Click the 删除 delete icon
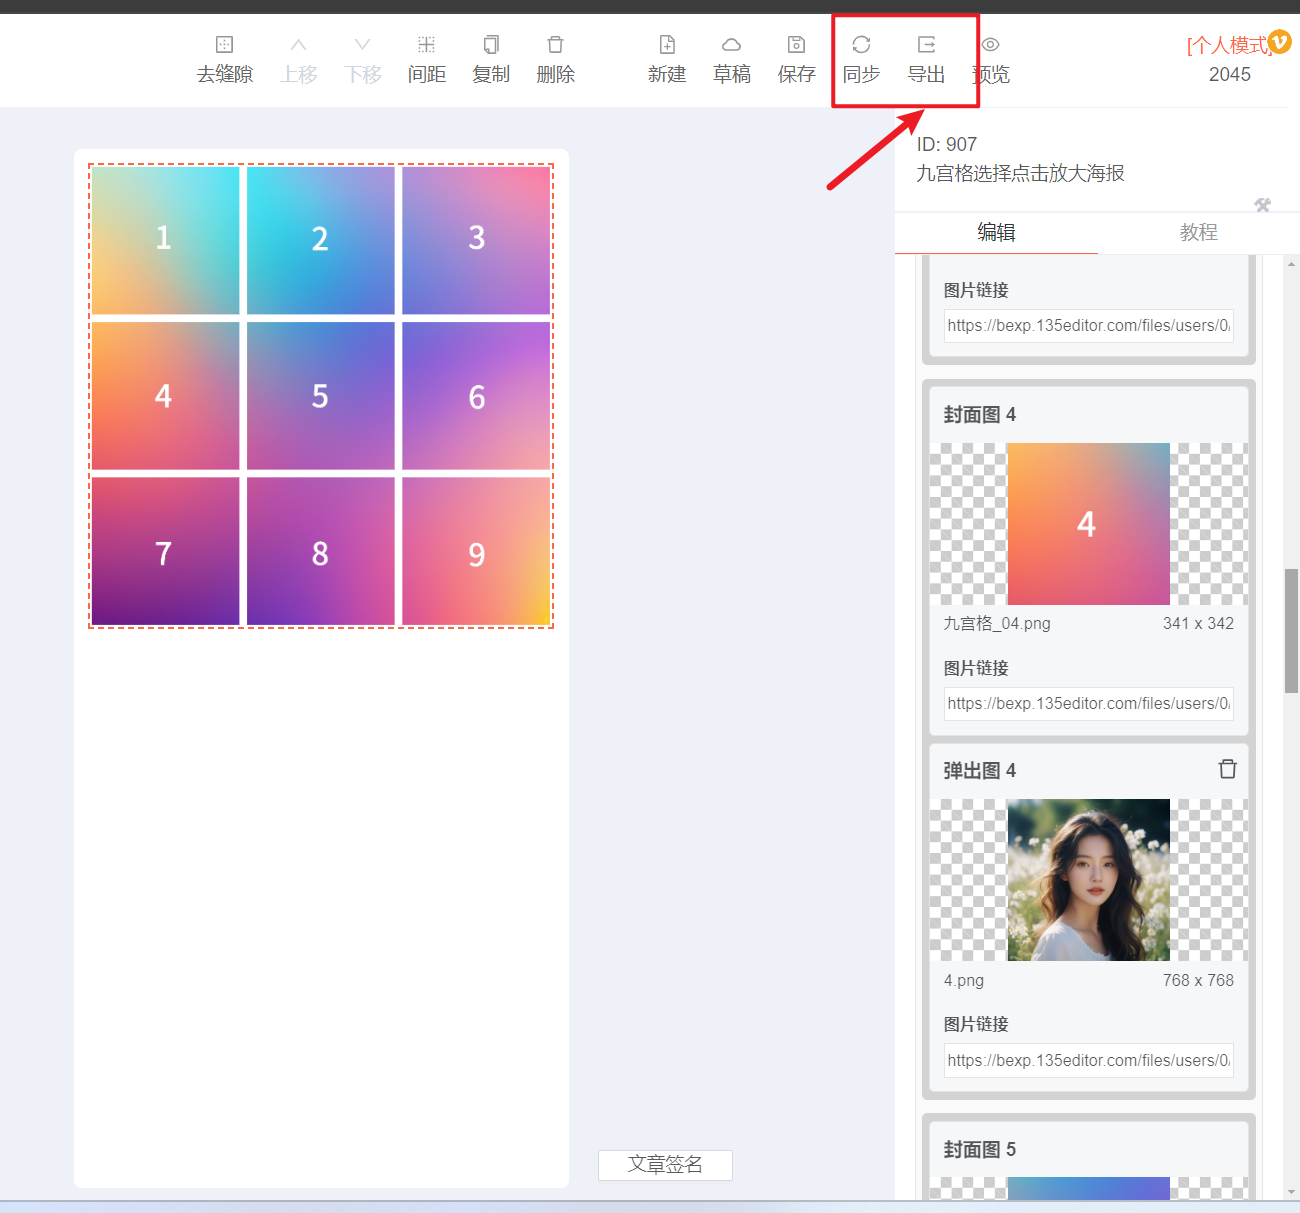The height and width of the screenshot is (1213, 1300). pos(556,45)
